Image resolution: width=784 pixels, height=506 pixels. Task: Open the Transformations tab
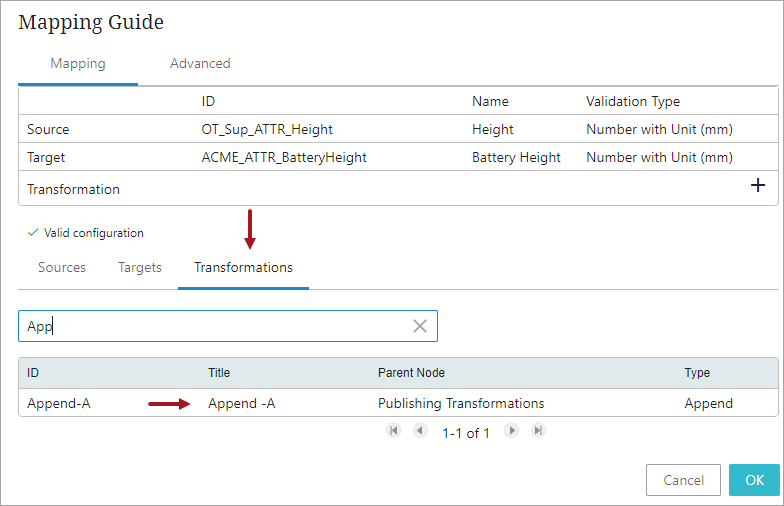(x=243, y=268)
